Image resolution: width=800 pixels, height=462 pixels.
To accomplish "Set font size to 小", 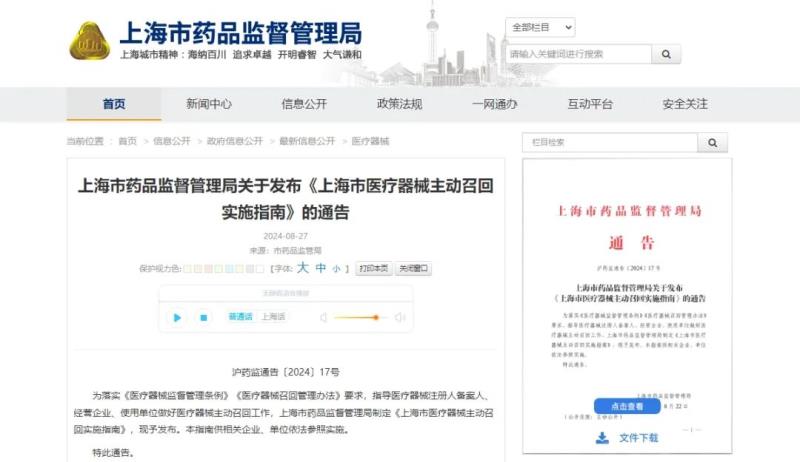I will 336,269.
